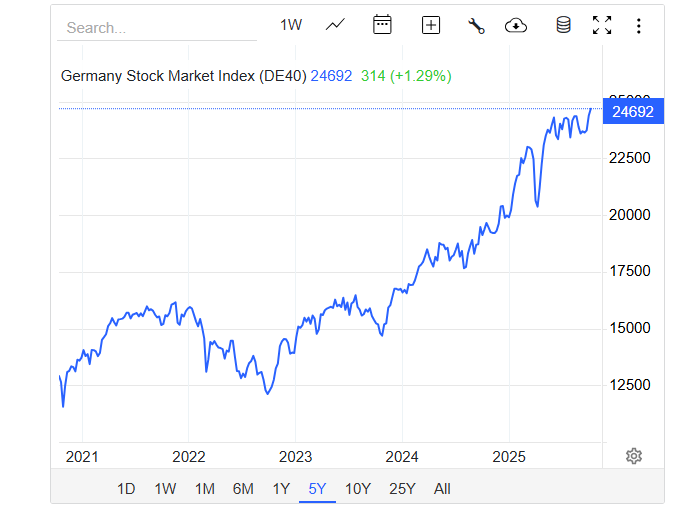
Task: Click the chart type line icon
Action: coord(335,25)
